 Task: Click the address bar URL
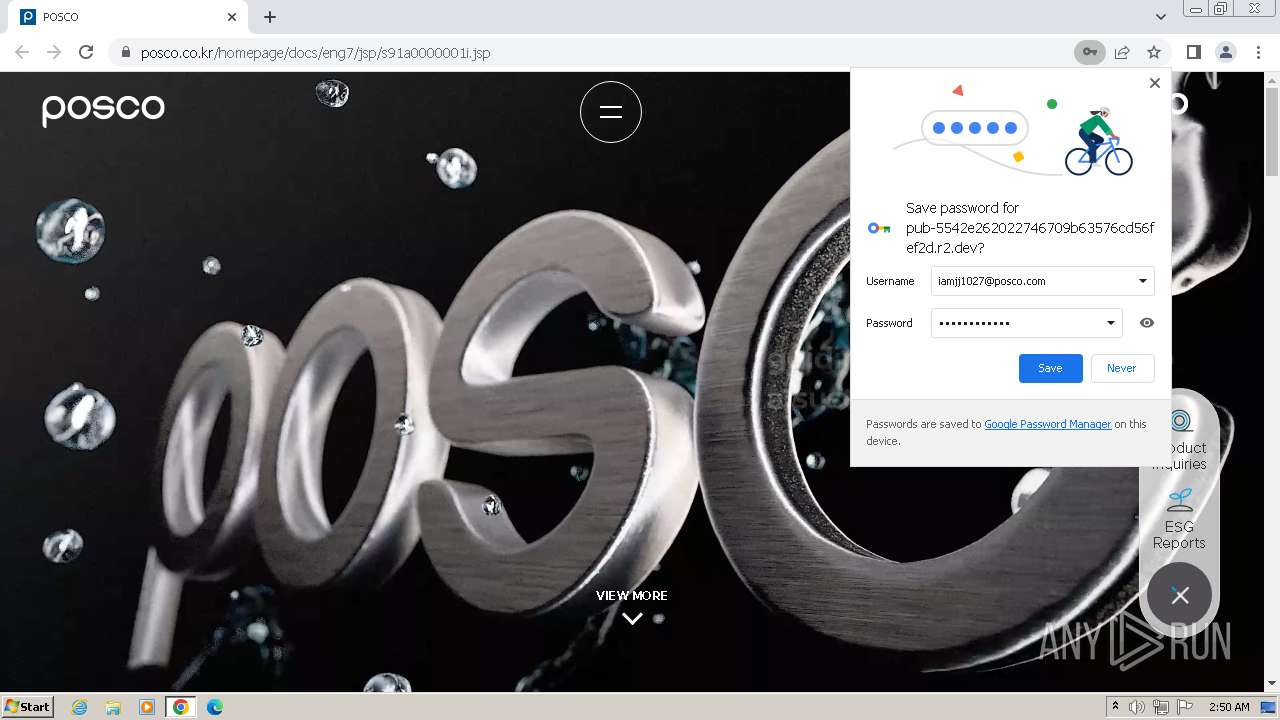(x=315, y=52)
